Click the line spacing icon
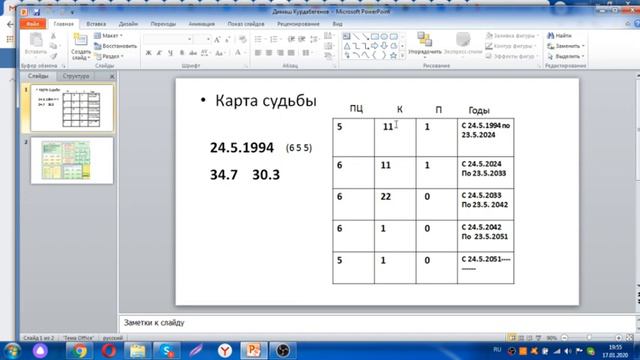The height and width of the screenshot is (360, 640). tap(314, 40)
